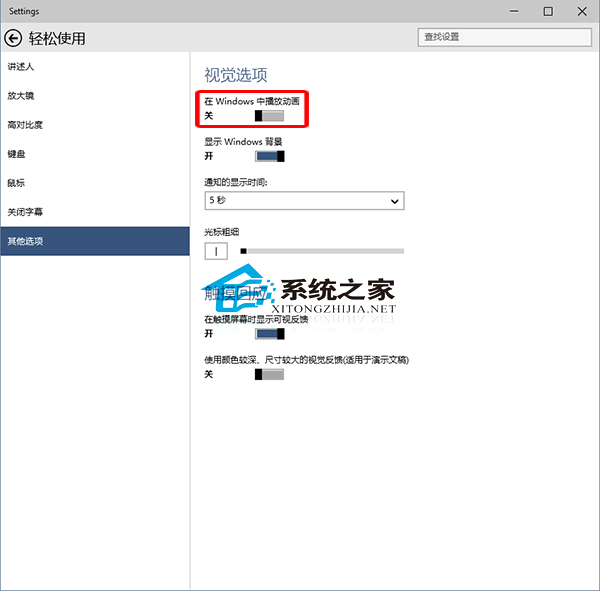Viewport: 600px width, 591px height.
Task: Open the 通知的显示时间 dropdown showing 5 秒
Action: [305, 201]
